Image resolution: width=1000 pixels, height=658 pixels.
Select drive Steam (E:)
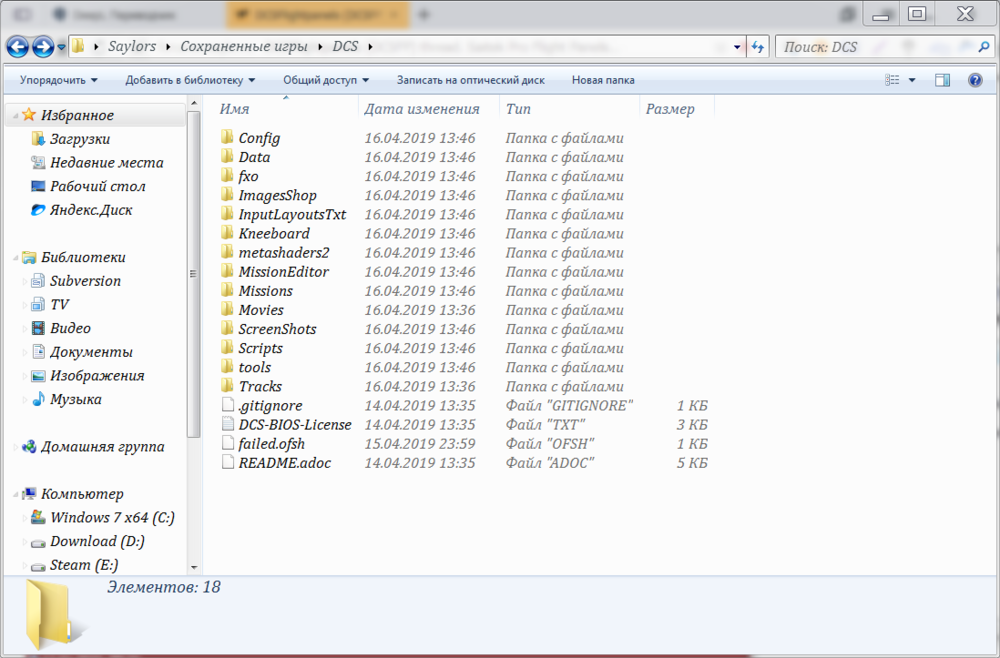coord(75,564)
